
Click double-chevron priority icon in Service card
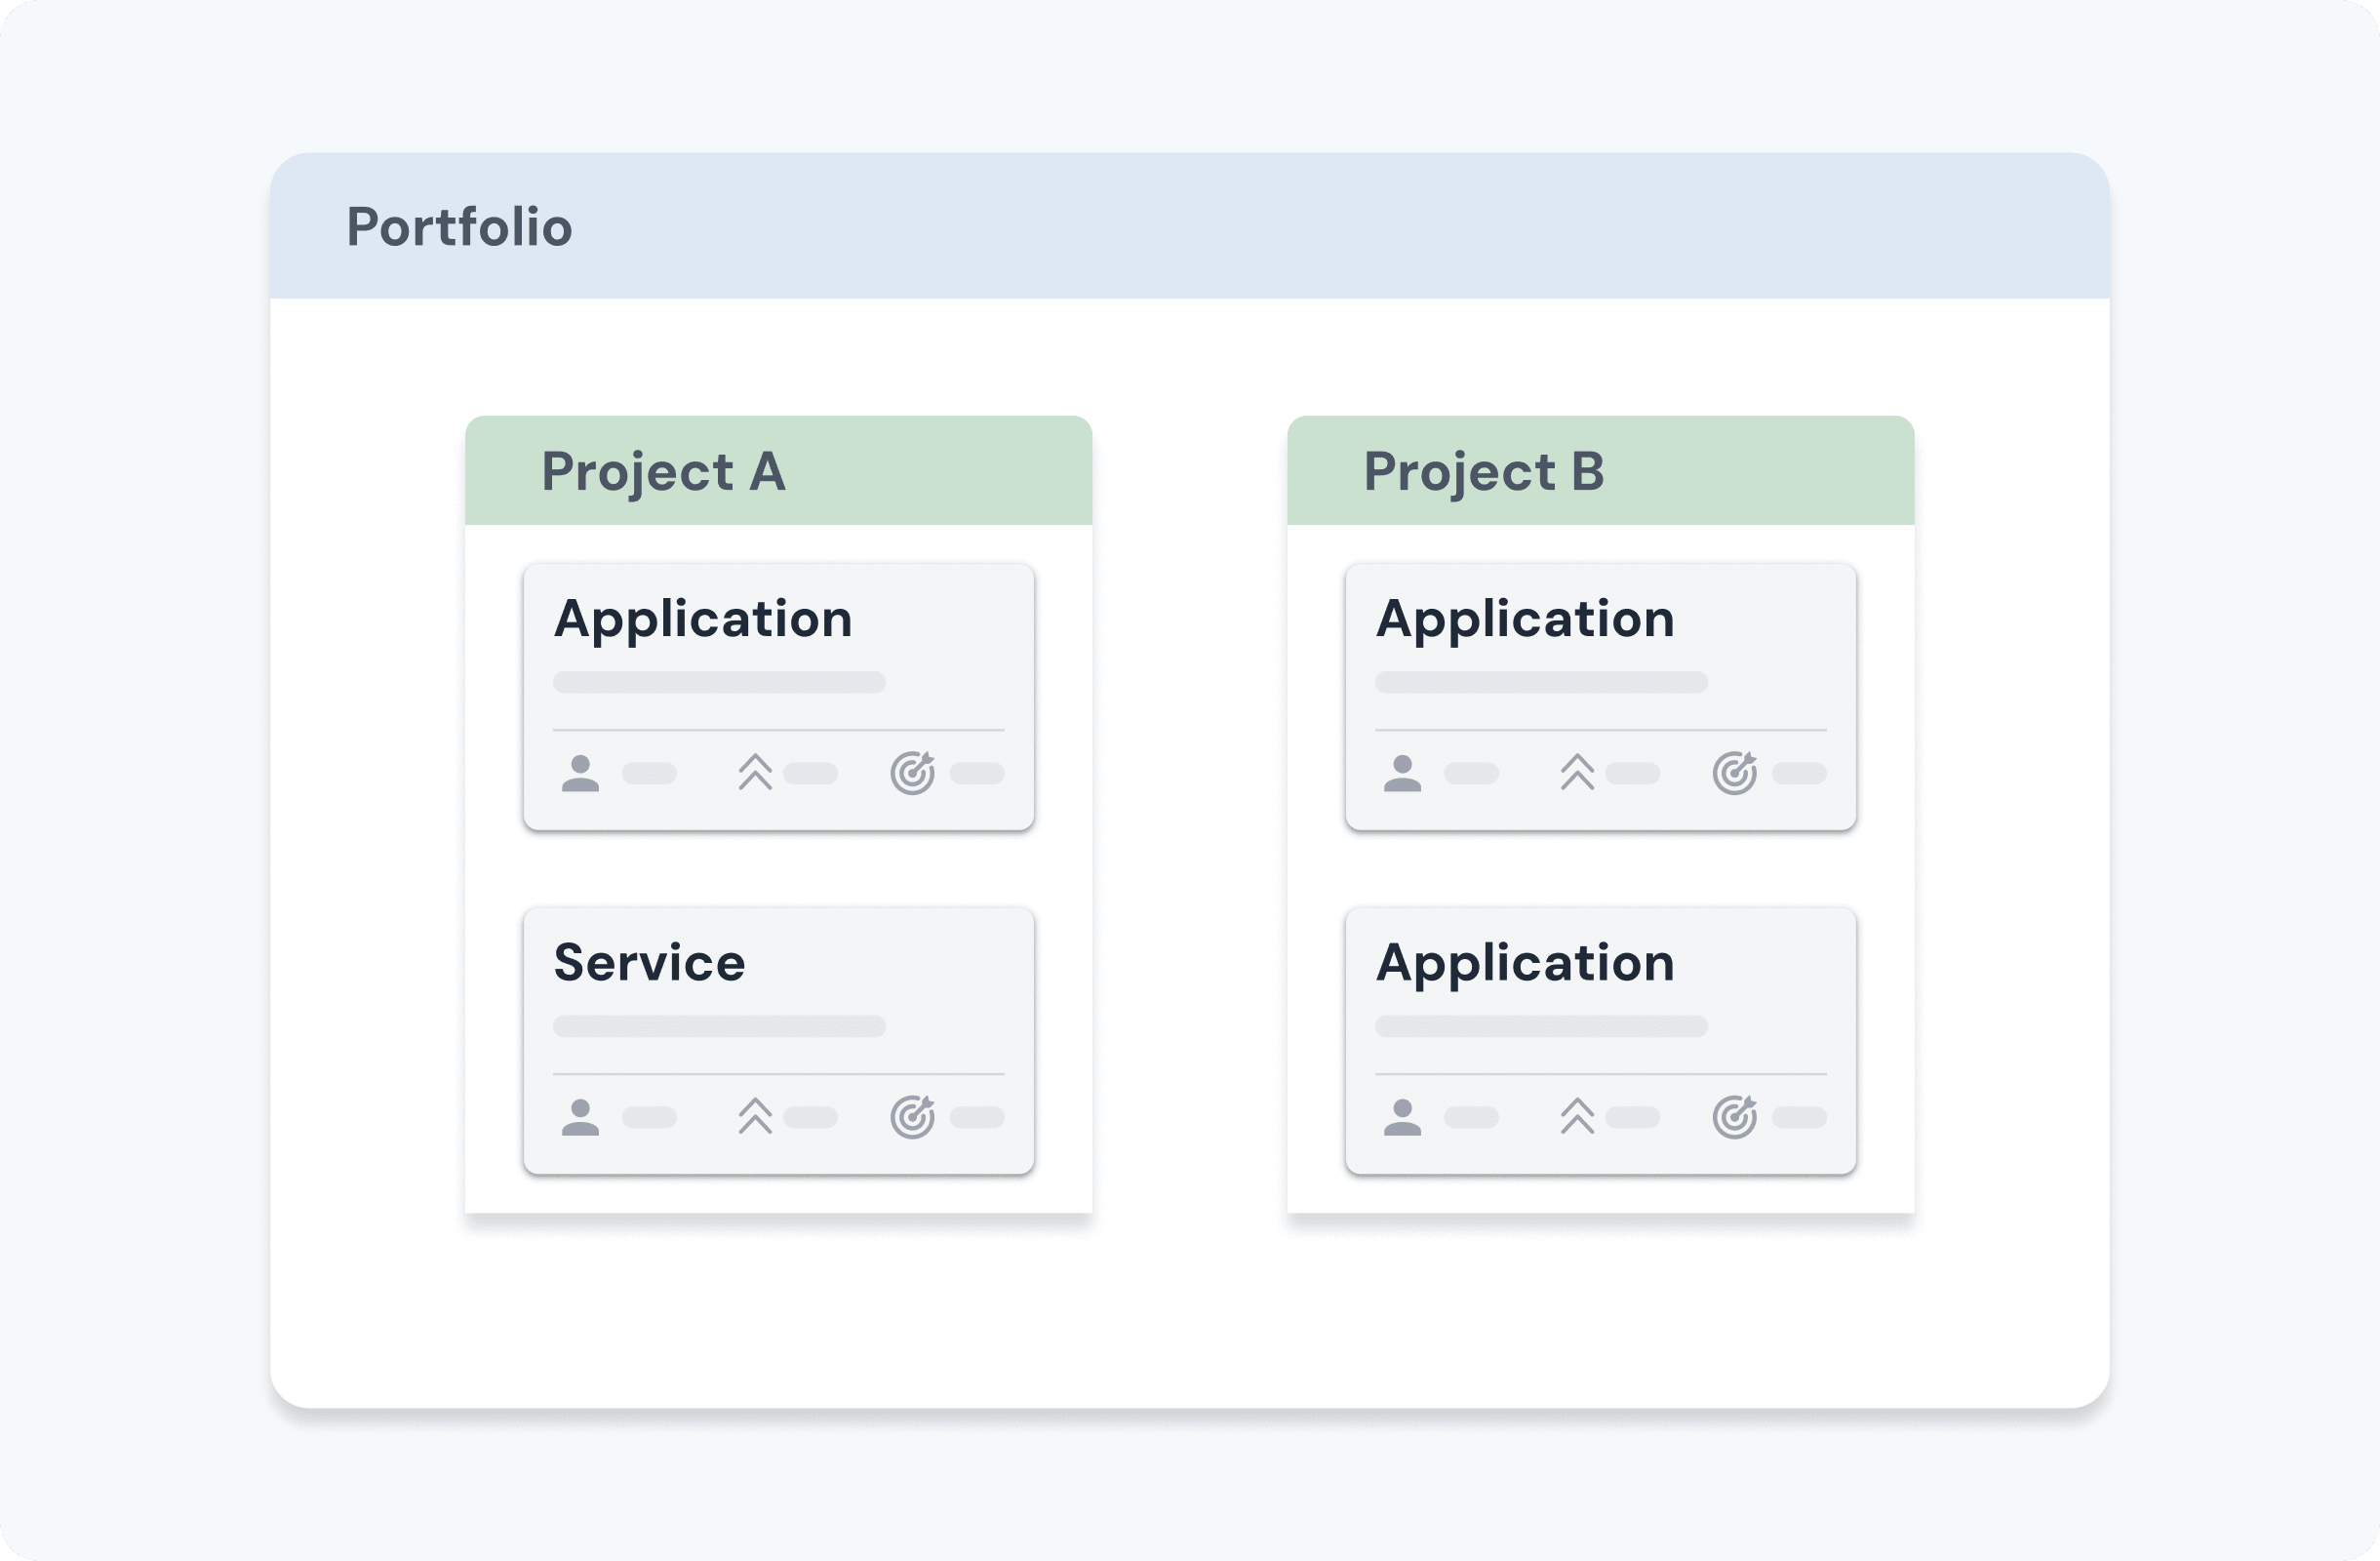point(755,1116)
